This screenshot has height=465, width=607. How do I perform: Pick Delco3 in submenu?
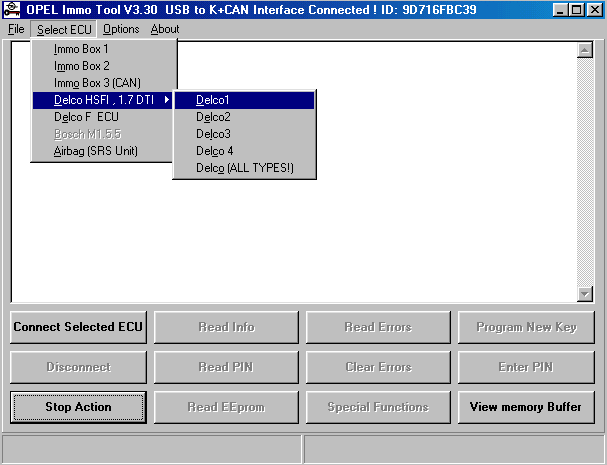244,134
